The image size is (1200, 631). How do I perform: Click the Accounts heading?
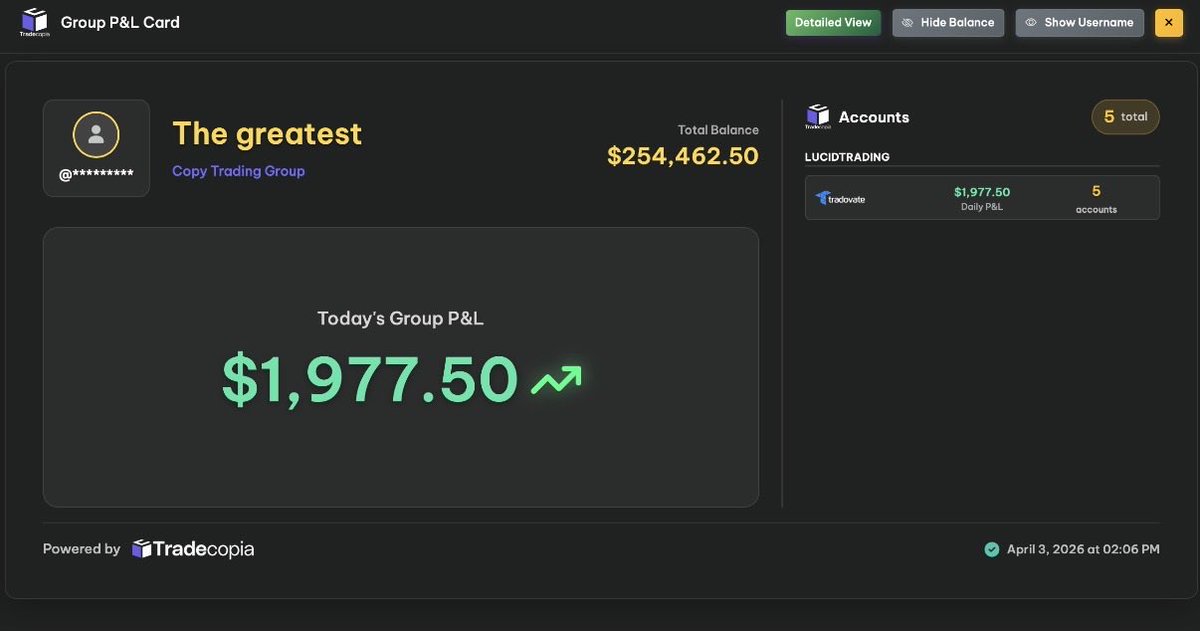[x=874, y=117]
